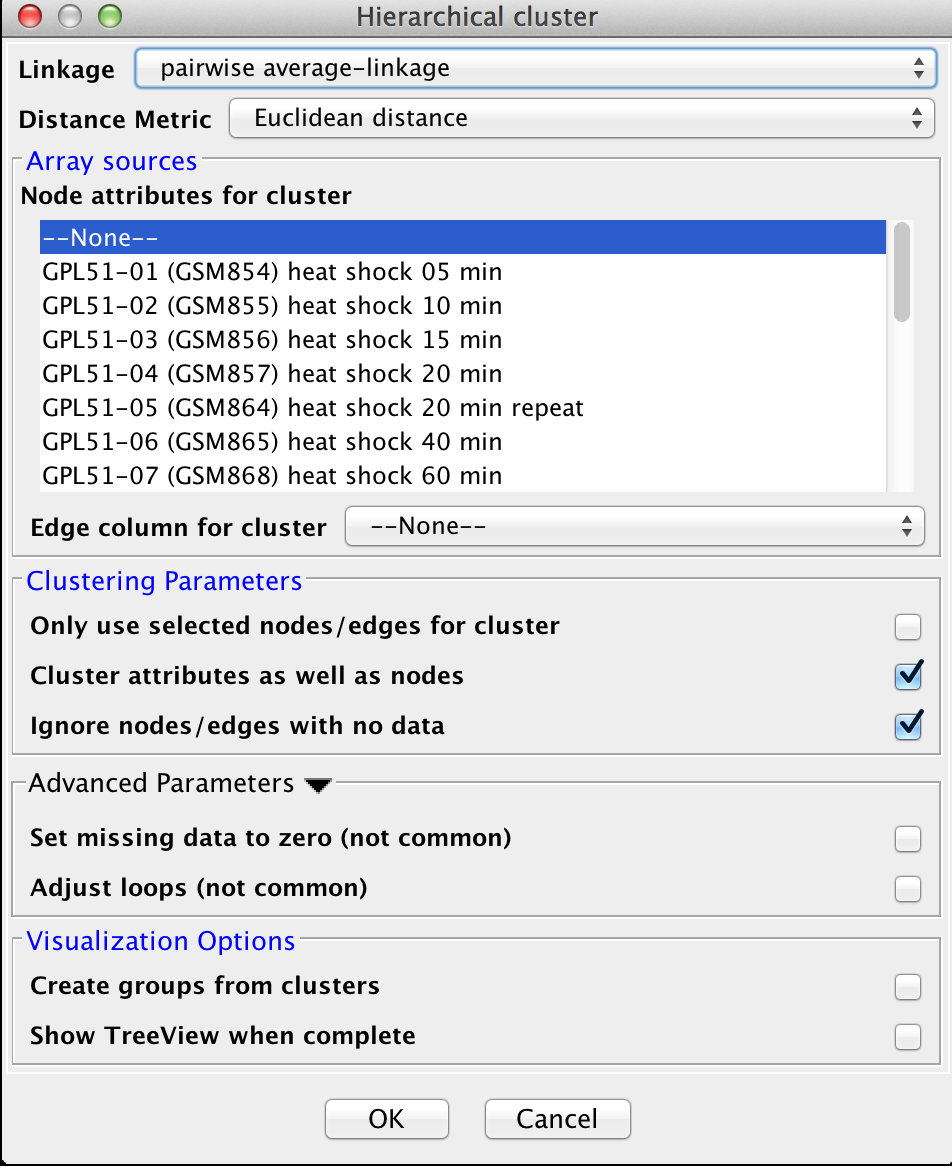952x1166 pixels.
Task: Uncheck Cluster attributes as well as nodes
Action: [x=907, y=676]
